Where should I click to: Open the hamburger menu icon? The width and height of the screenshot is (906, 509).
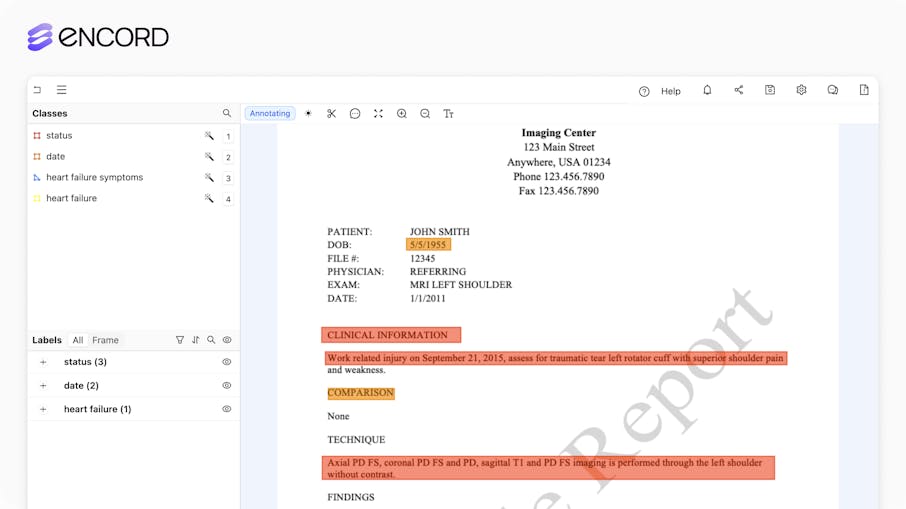[61, 90]
